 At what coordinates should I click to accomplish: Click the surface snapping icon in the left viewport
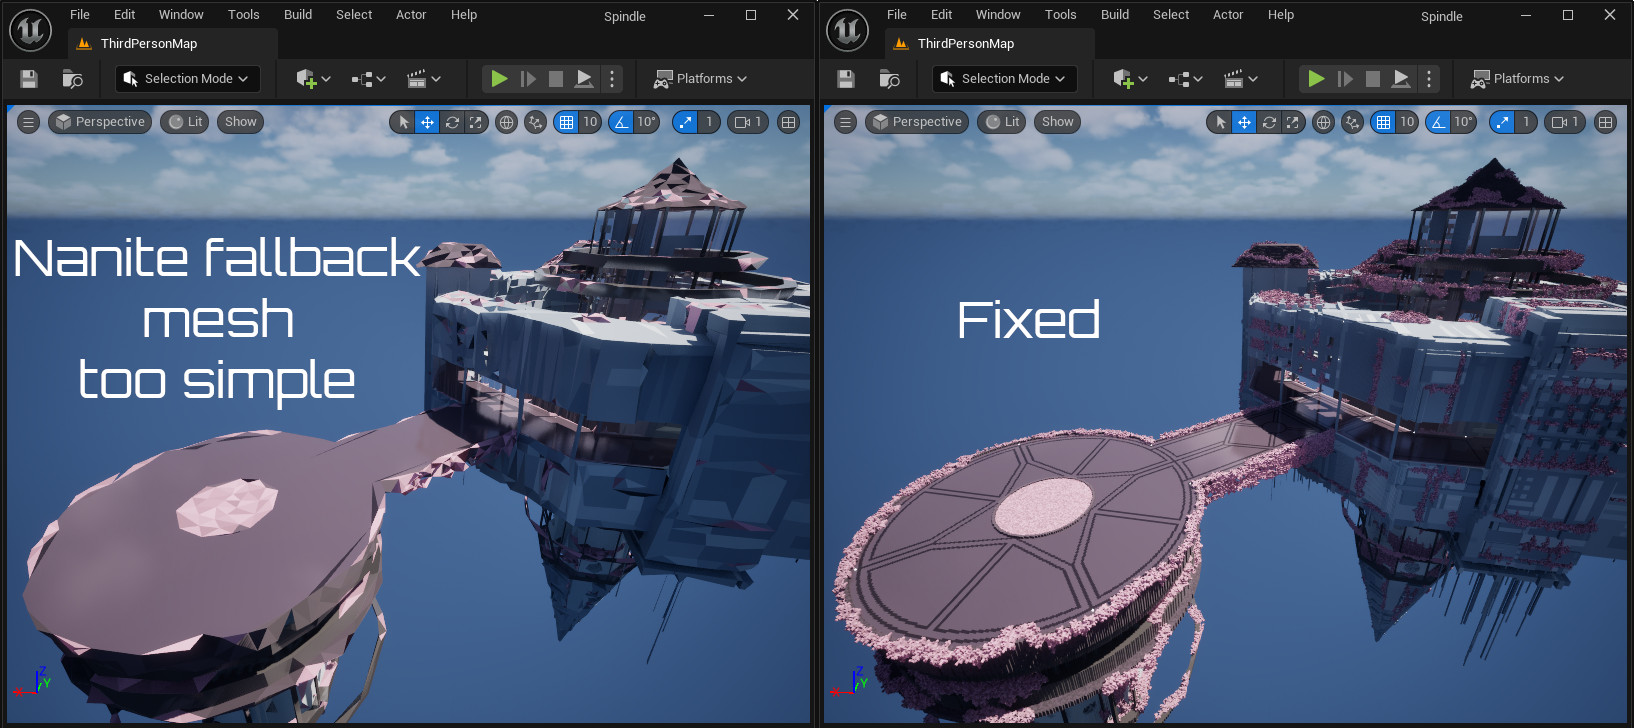536,122
